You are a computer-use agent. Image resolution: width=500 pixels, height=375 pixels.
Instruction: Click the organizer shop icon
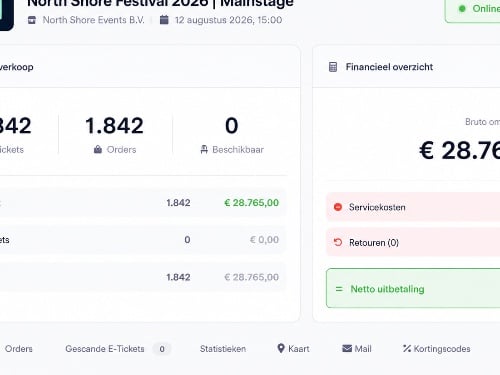[x=32, y=20]
